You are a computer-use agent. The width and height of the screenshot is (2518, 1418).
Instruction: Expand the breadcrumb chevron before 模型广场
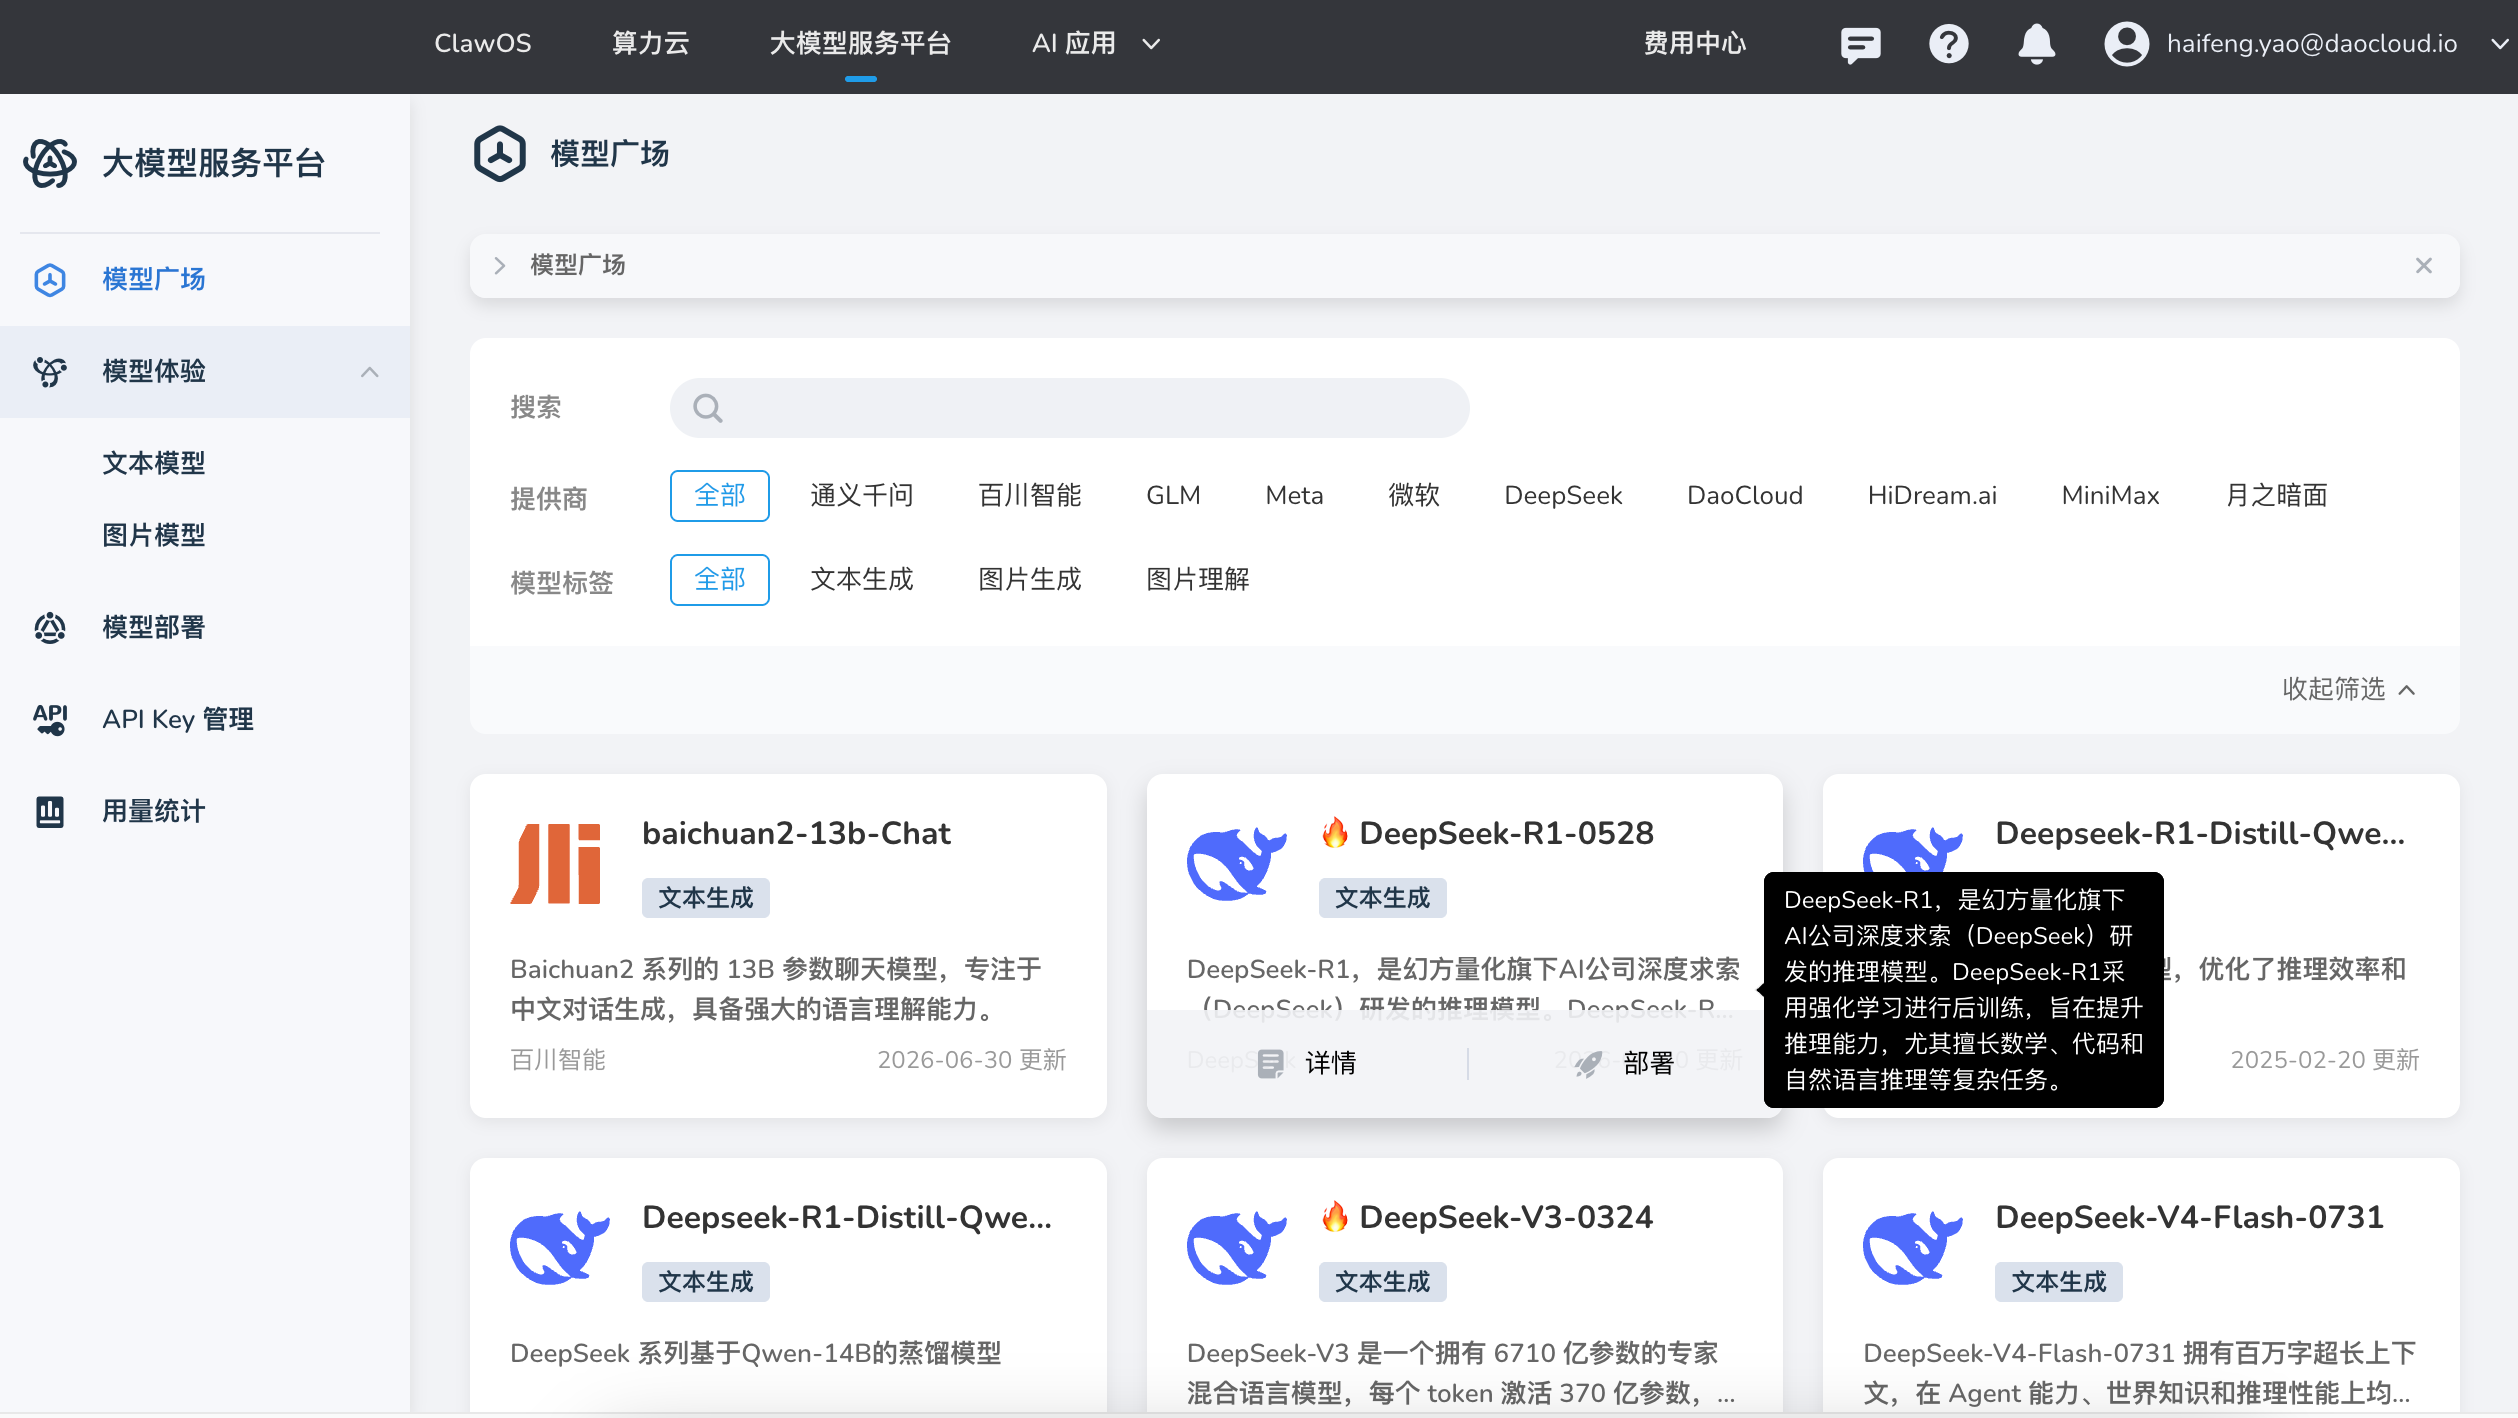tap(500, 265)
